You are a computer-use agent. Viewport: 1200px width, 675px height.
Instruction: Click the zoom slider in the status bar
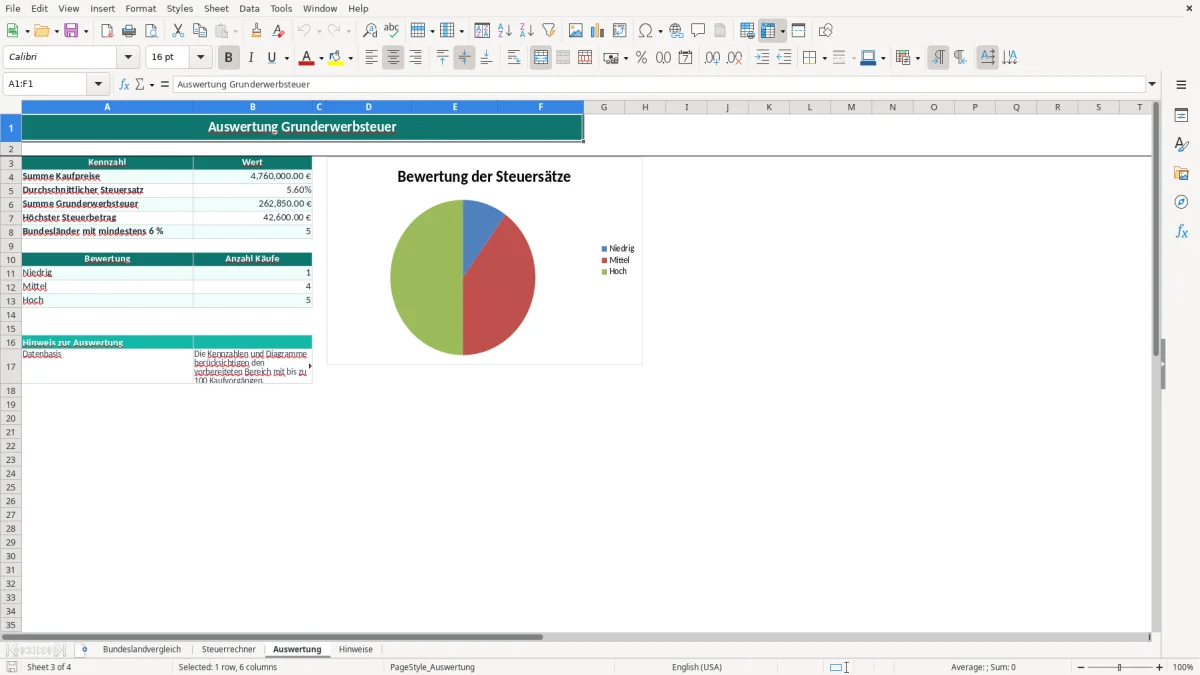[x=1120, y=667]
